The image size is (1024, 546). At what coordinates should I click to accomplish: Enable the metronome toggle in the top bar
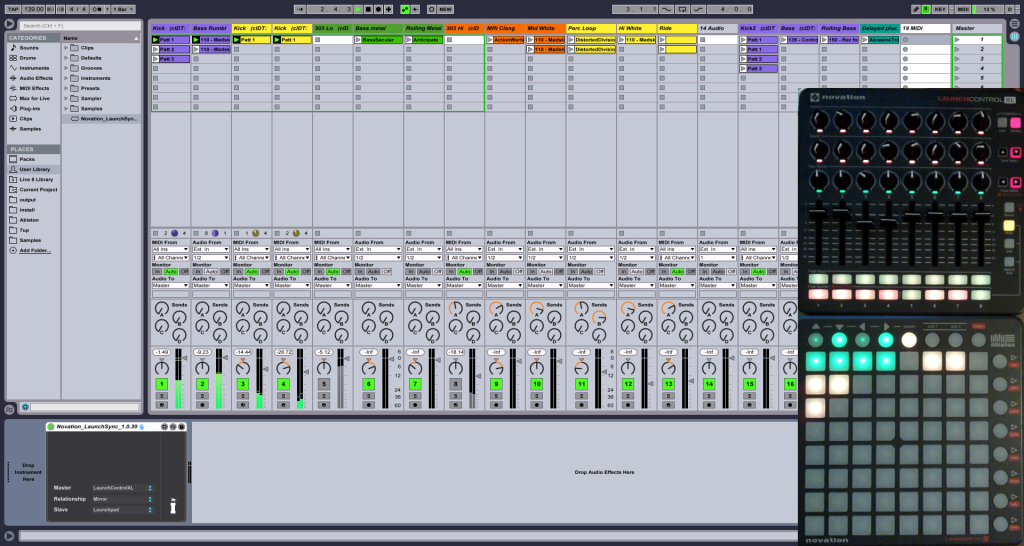click(94, 8)
